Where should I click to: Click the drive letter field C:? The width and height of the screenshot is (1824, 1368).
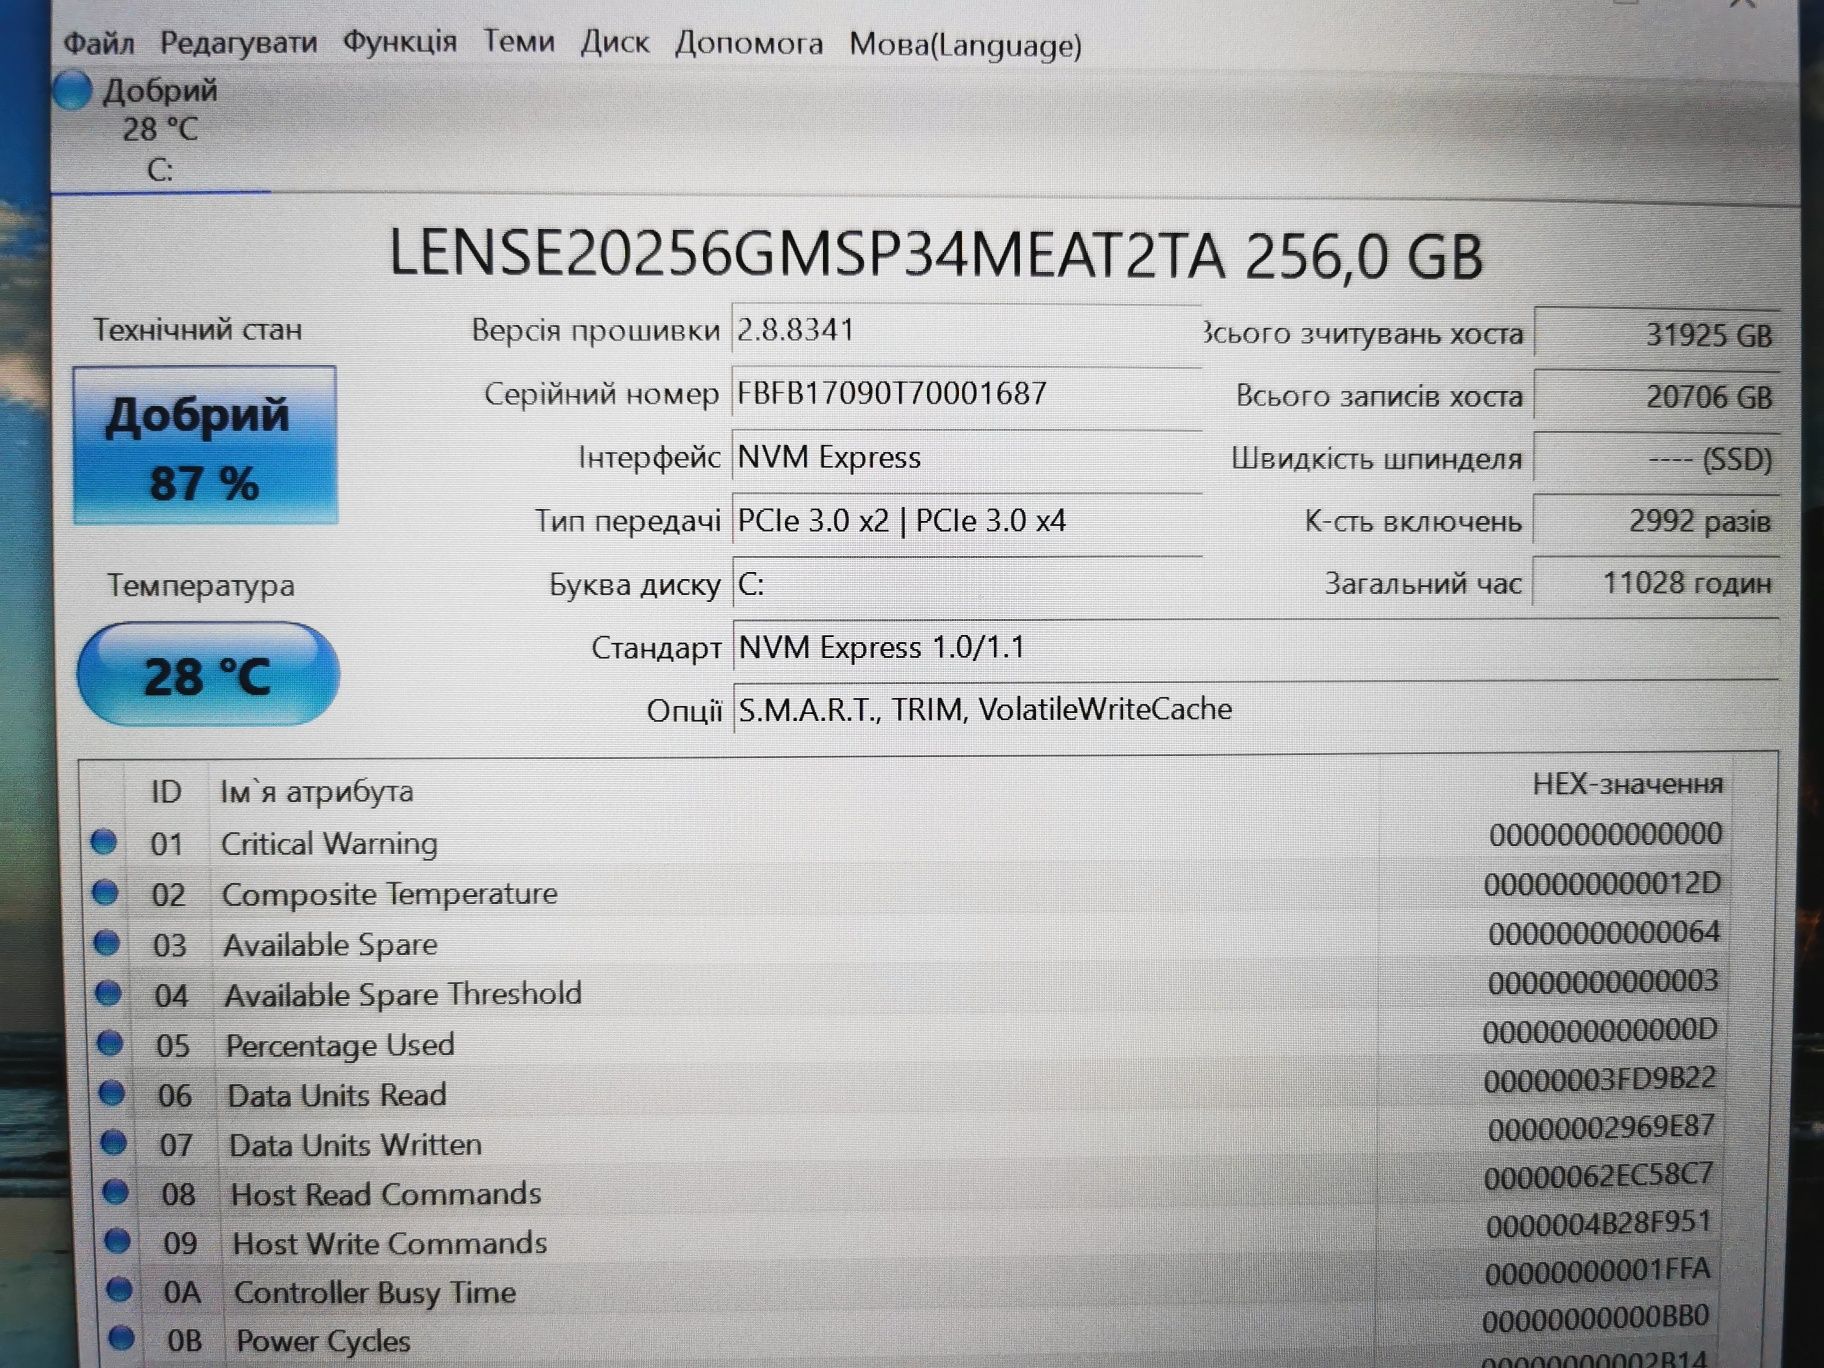coord(966,584)
